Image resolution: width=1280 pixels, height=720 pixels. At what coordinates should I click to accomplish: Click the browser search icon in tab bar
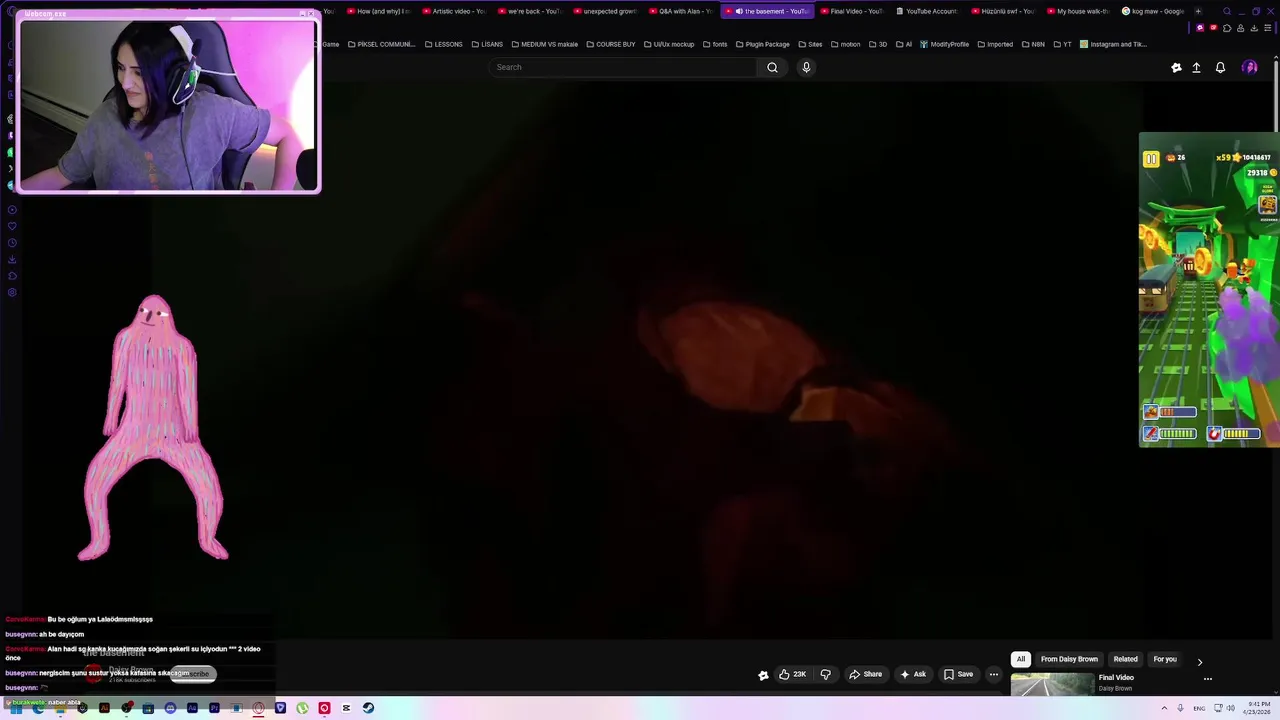click(1227, 11)
